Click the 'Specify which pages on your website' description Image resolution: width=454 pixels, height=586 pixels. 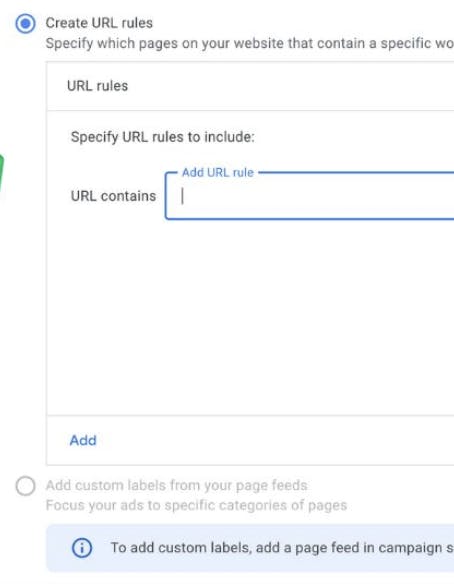[x=250, y=43]
